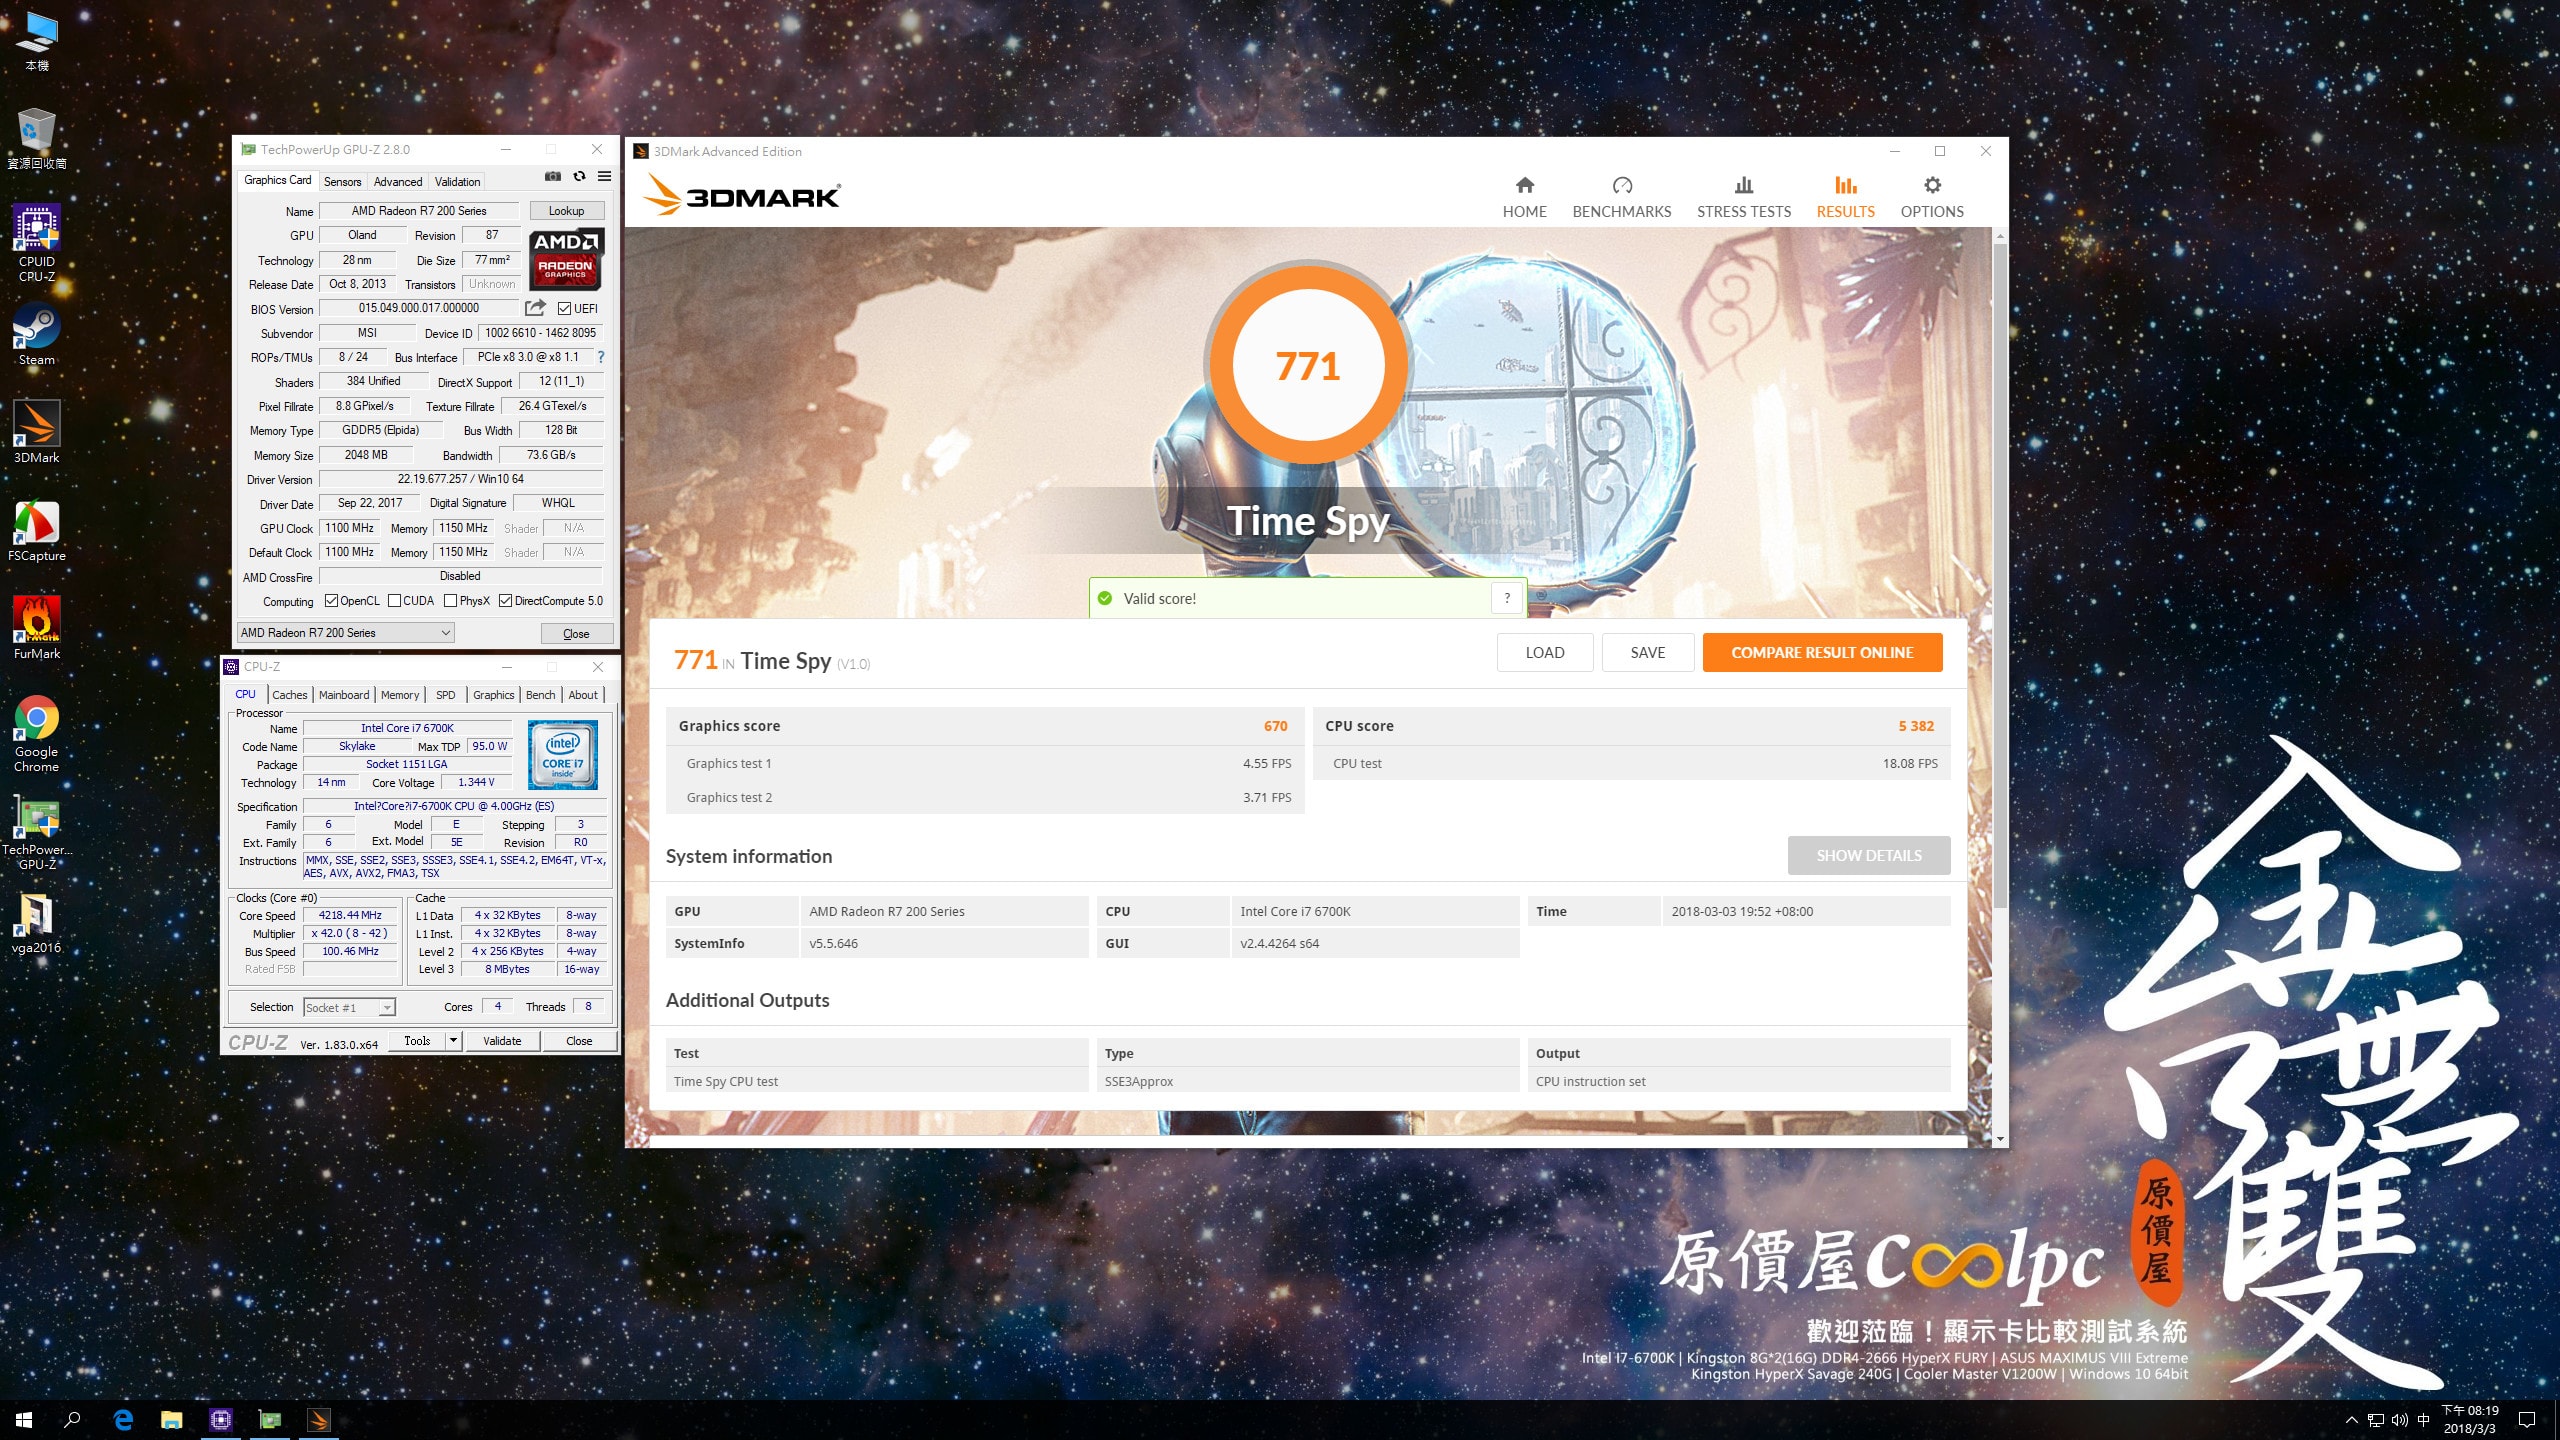Screen dimensions: 2560x1440
Task: Click the 3DMark LOAD button
Action: pyautogui.click(x=1545, y=652)
